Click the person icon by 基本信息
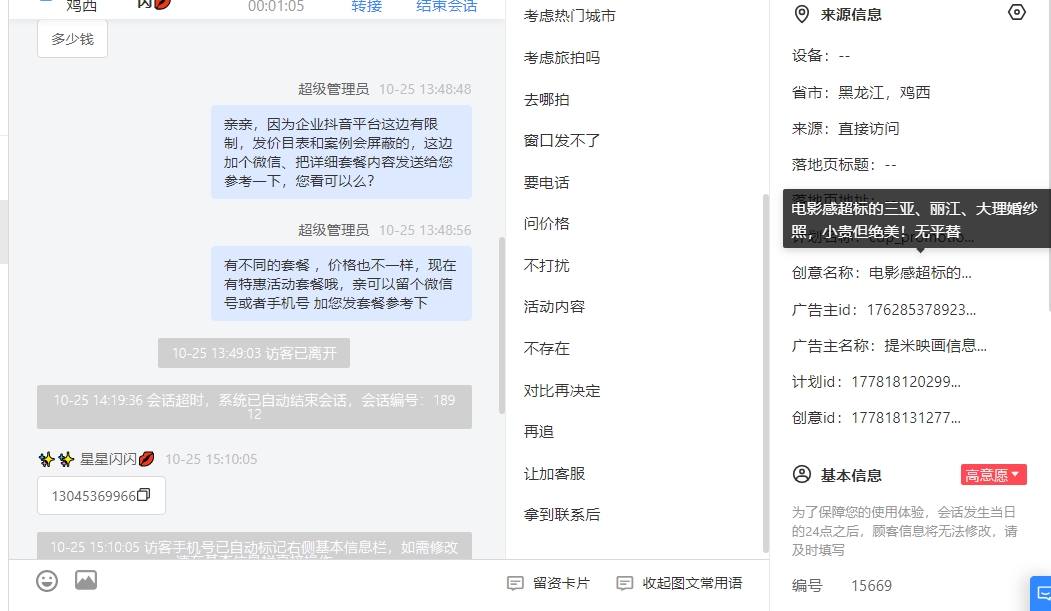Image resolution: width=1051 pixels, height=611 pixels. 802,474
